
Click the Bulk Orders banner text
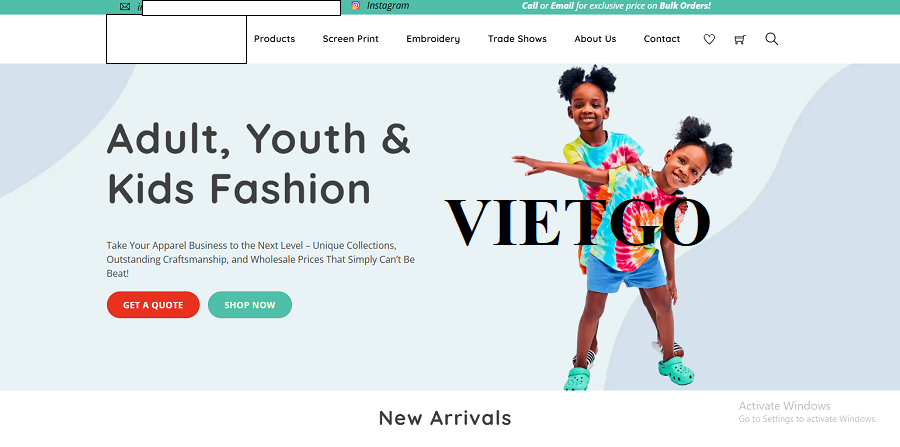point(685,6)
